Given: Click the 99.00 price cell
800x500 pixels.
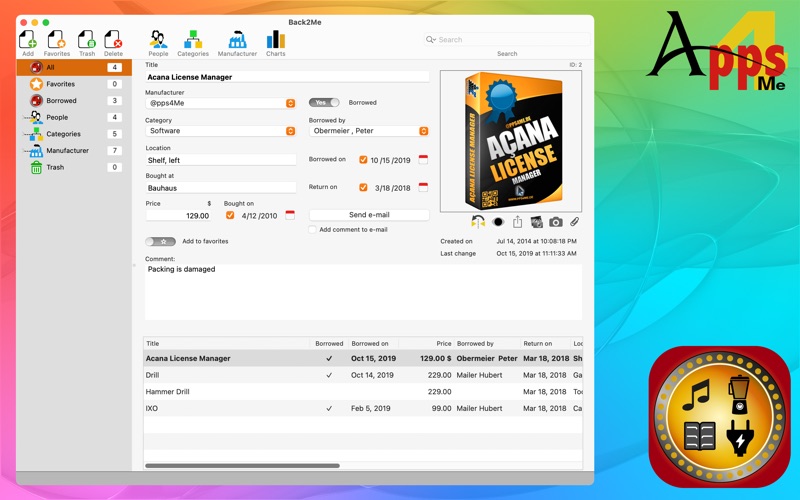Looking at the screenshot, I should (441, 408).
